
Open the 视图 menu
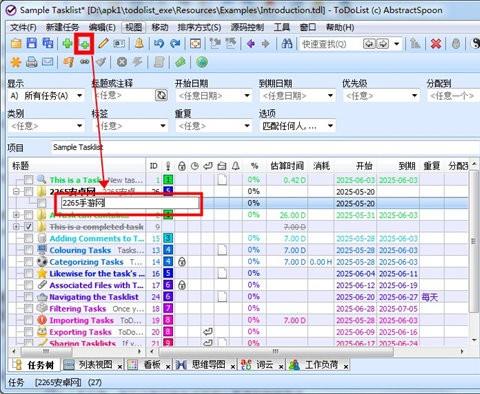tap(133, 27)
